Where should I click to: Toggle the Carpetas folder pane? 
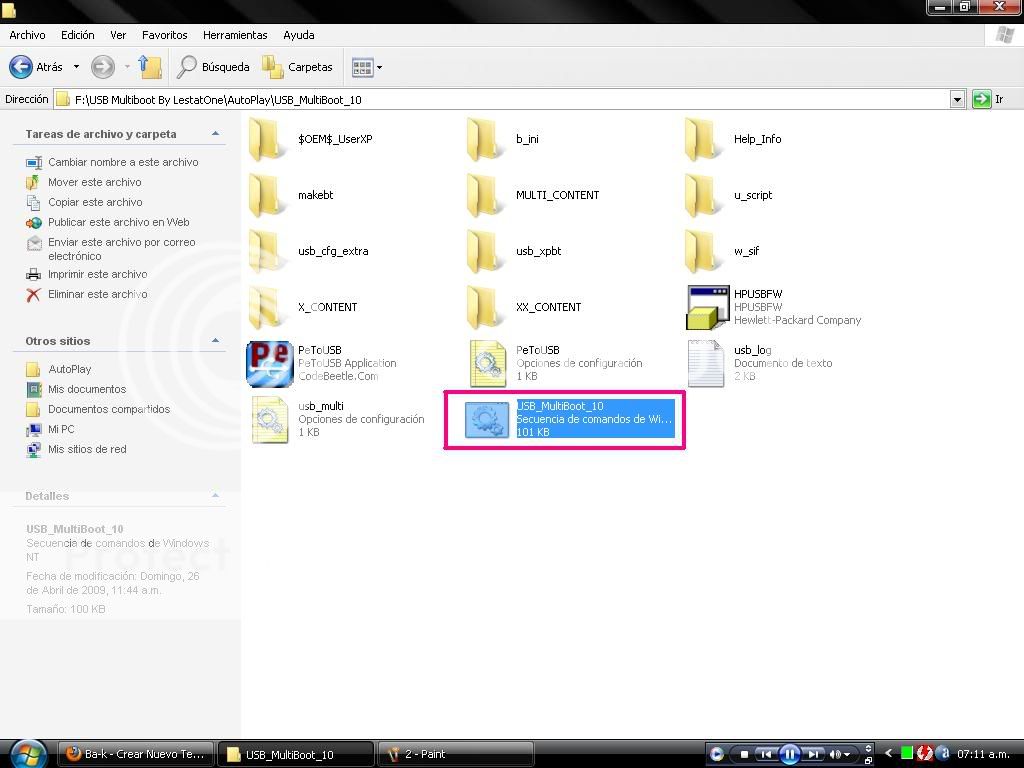click(x=298, y=67)
